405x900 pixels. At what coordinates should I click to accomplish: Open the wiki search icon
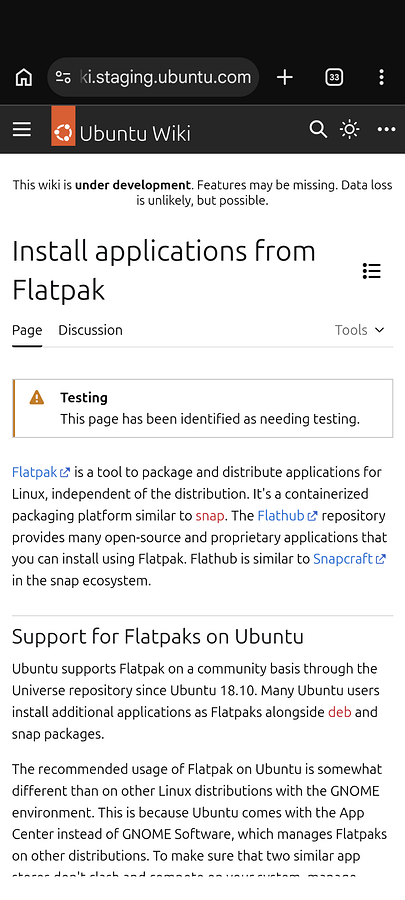pos(318,129)
